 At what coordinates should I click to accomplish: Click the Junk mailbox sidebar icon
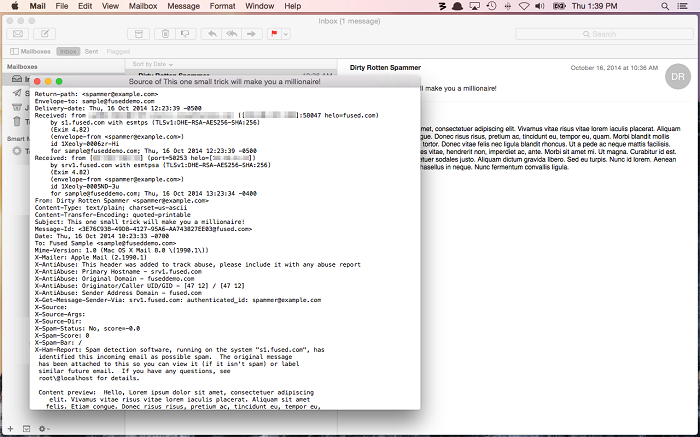(17, 107)
